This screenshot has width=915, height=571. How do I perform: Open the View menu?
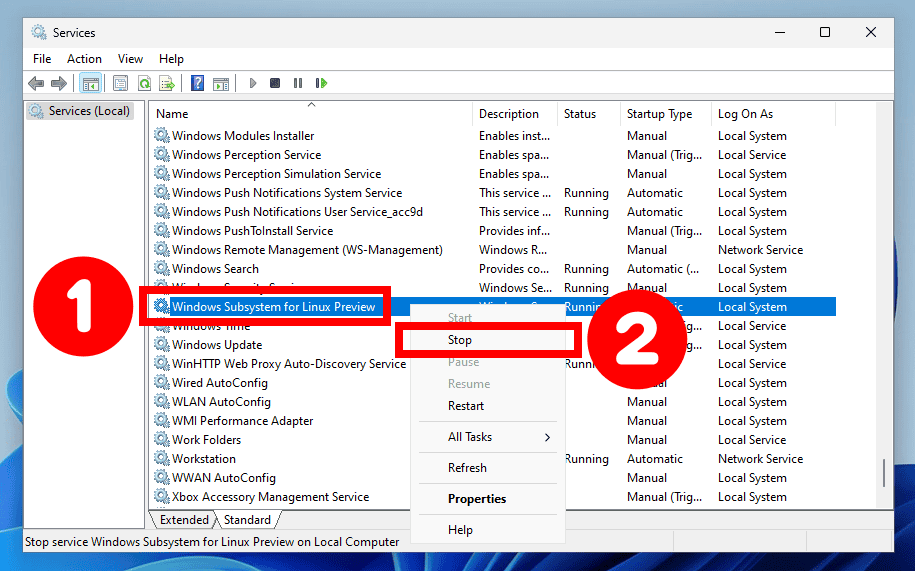point(130,59)
